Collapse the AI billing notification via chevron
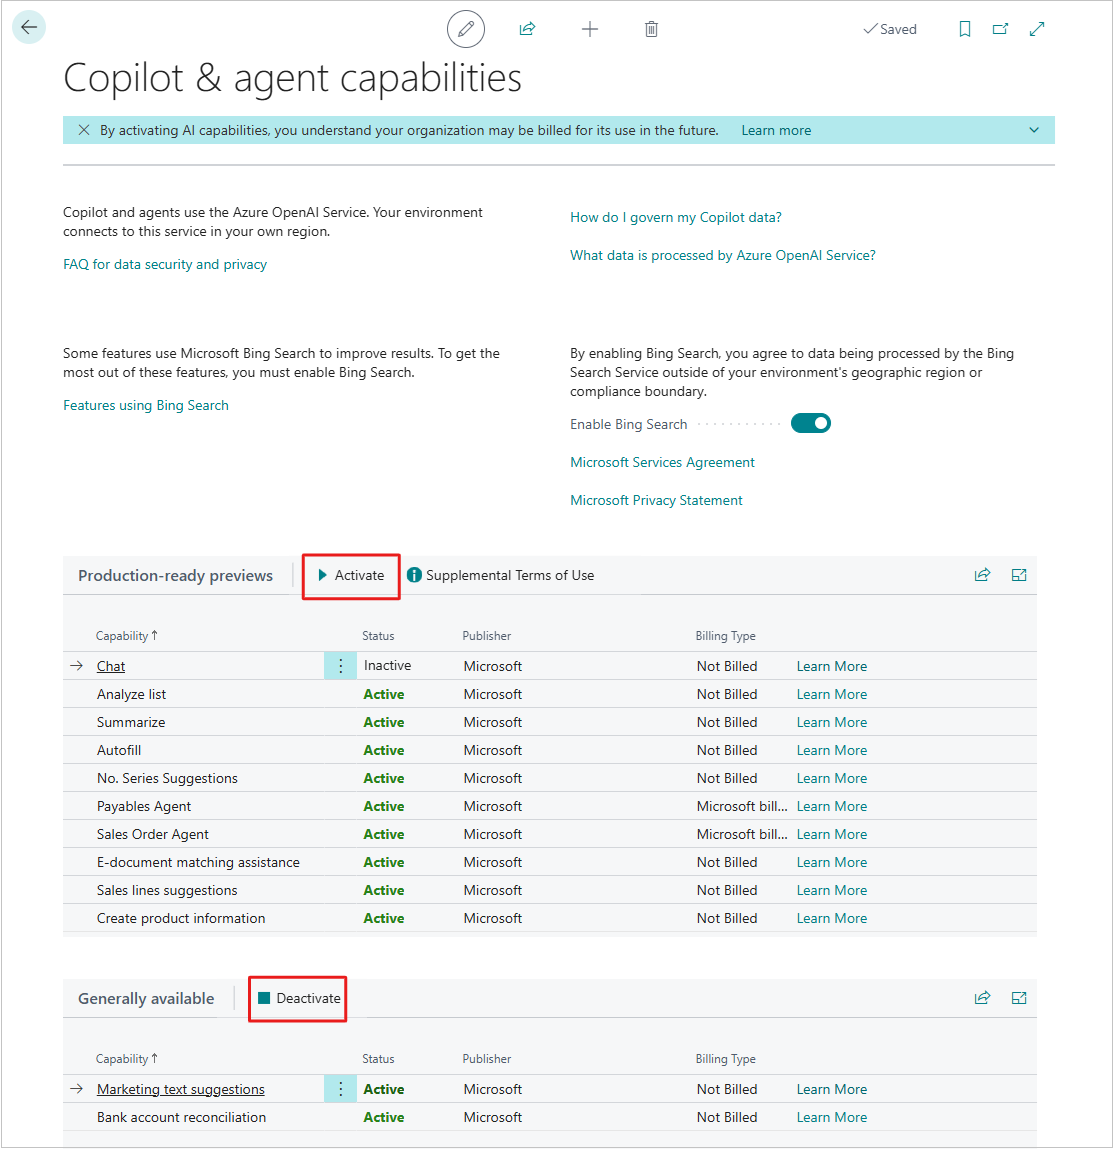 click(x=1033, y=129)
